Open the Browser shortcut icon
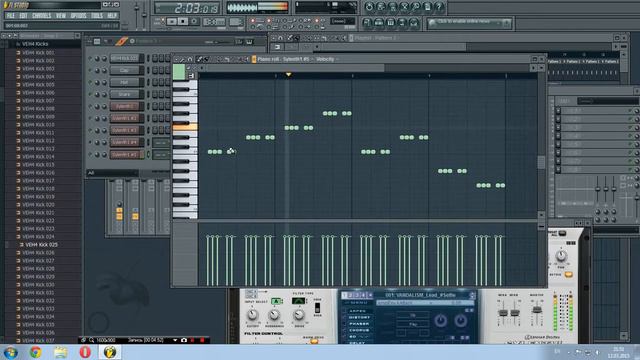The height and width of the screenshot is (360, 640). pyautogui.click(x=402, y=22)
